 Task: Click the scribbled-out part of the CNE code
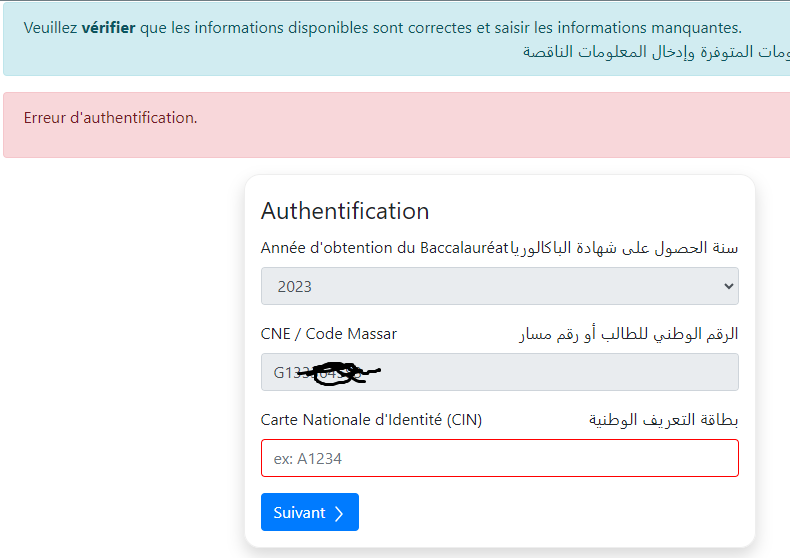[342, 374]
